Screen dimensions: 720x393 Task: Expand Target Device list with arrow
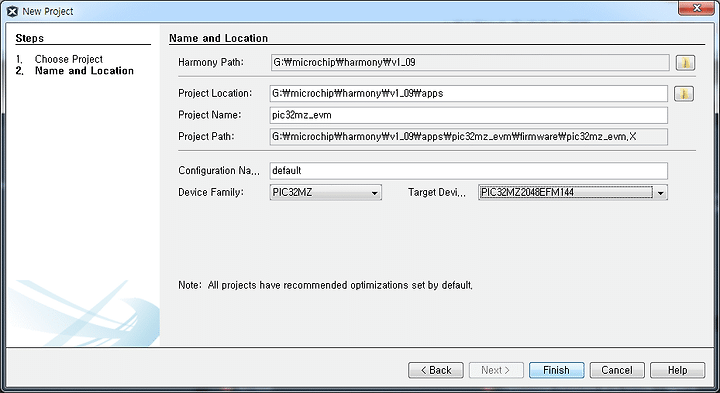pos(660,193)
